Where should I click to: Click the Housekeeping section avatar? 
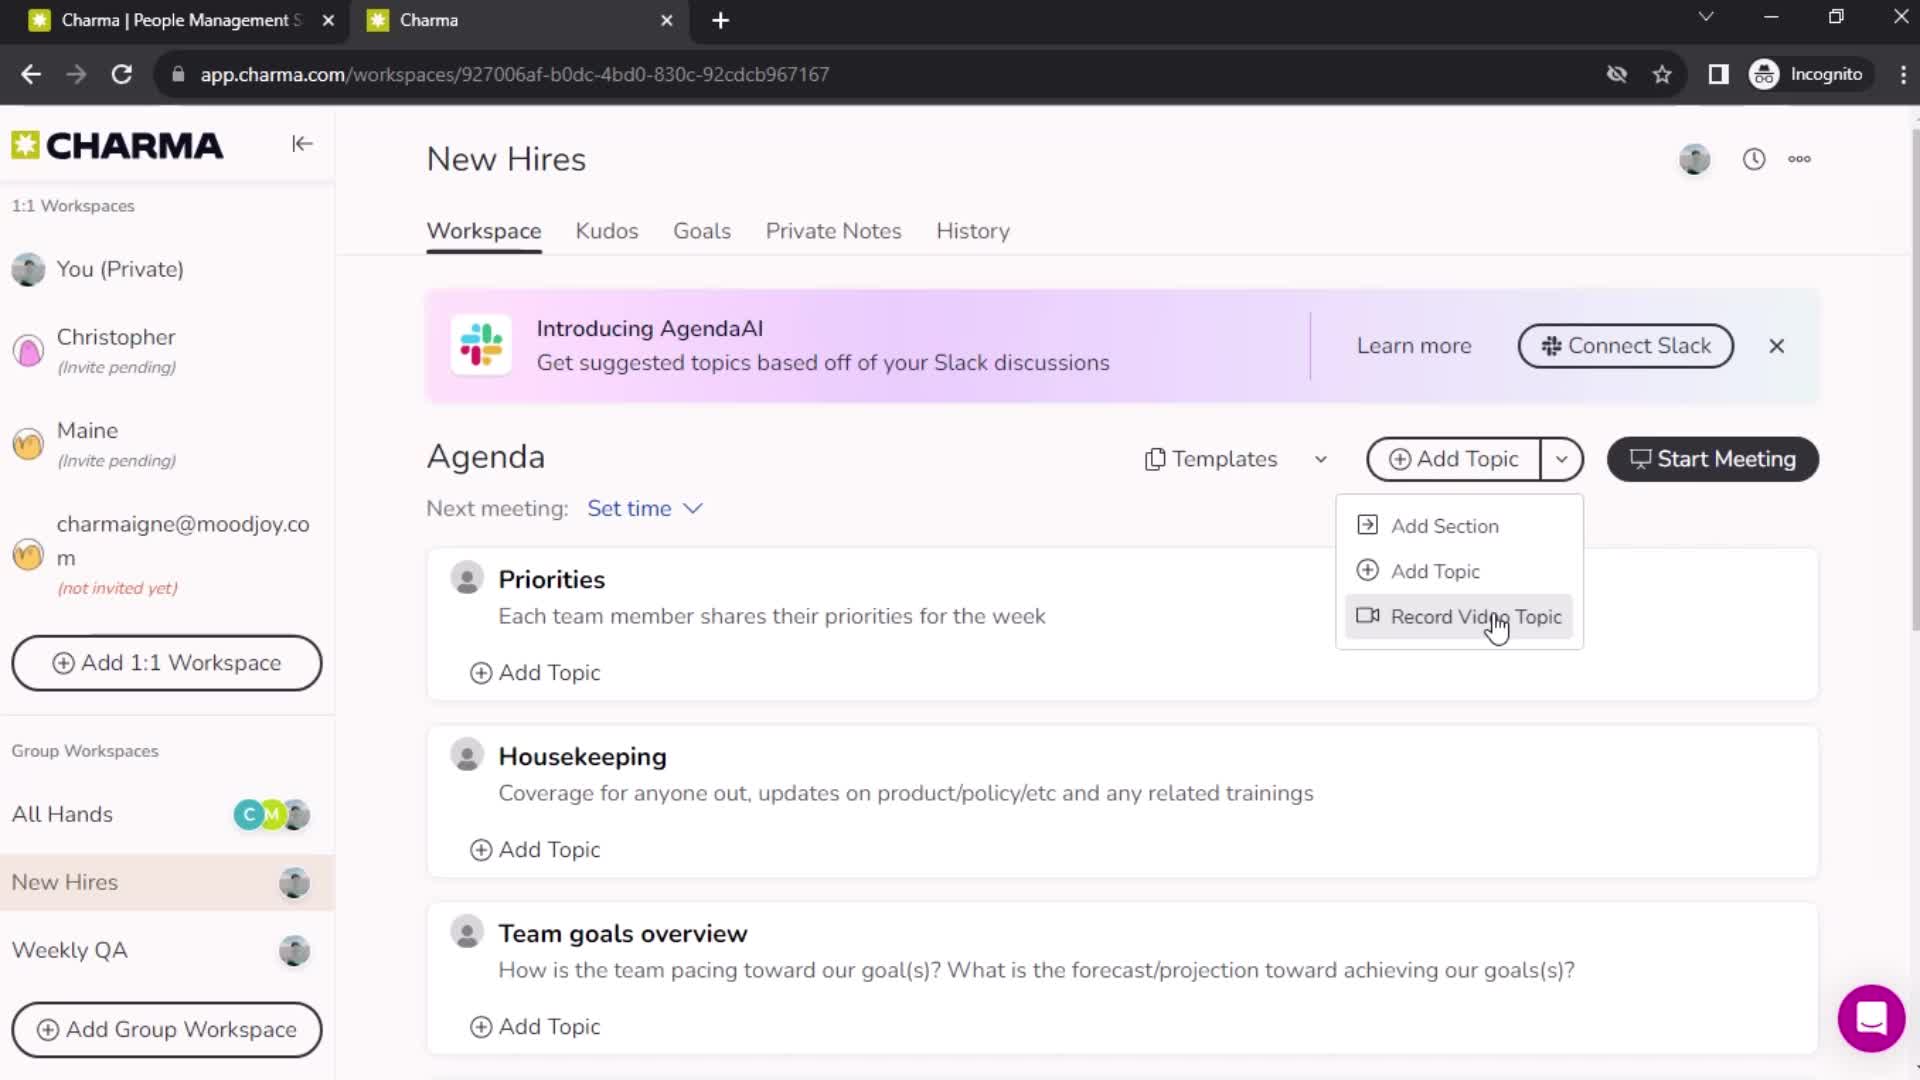point(466,755)
